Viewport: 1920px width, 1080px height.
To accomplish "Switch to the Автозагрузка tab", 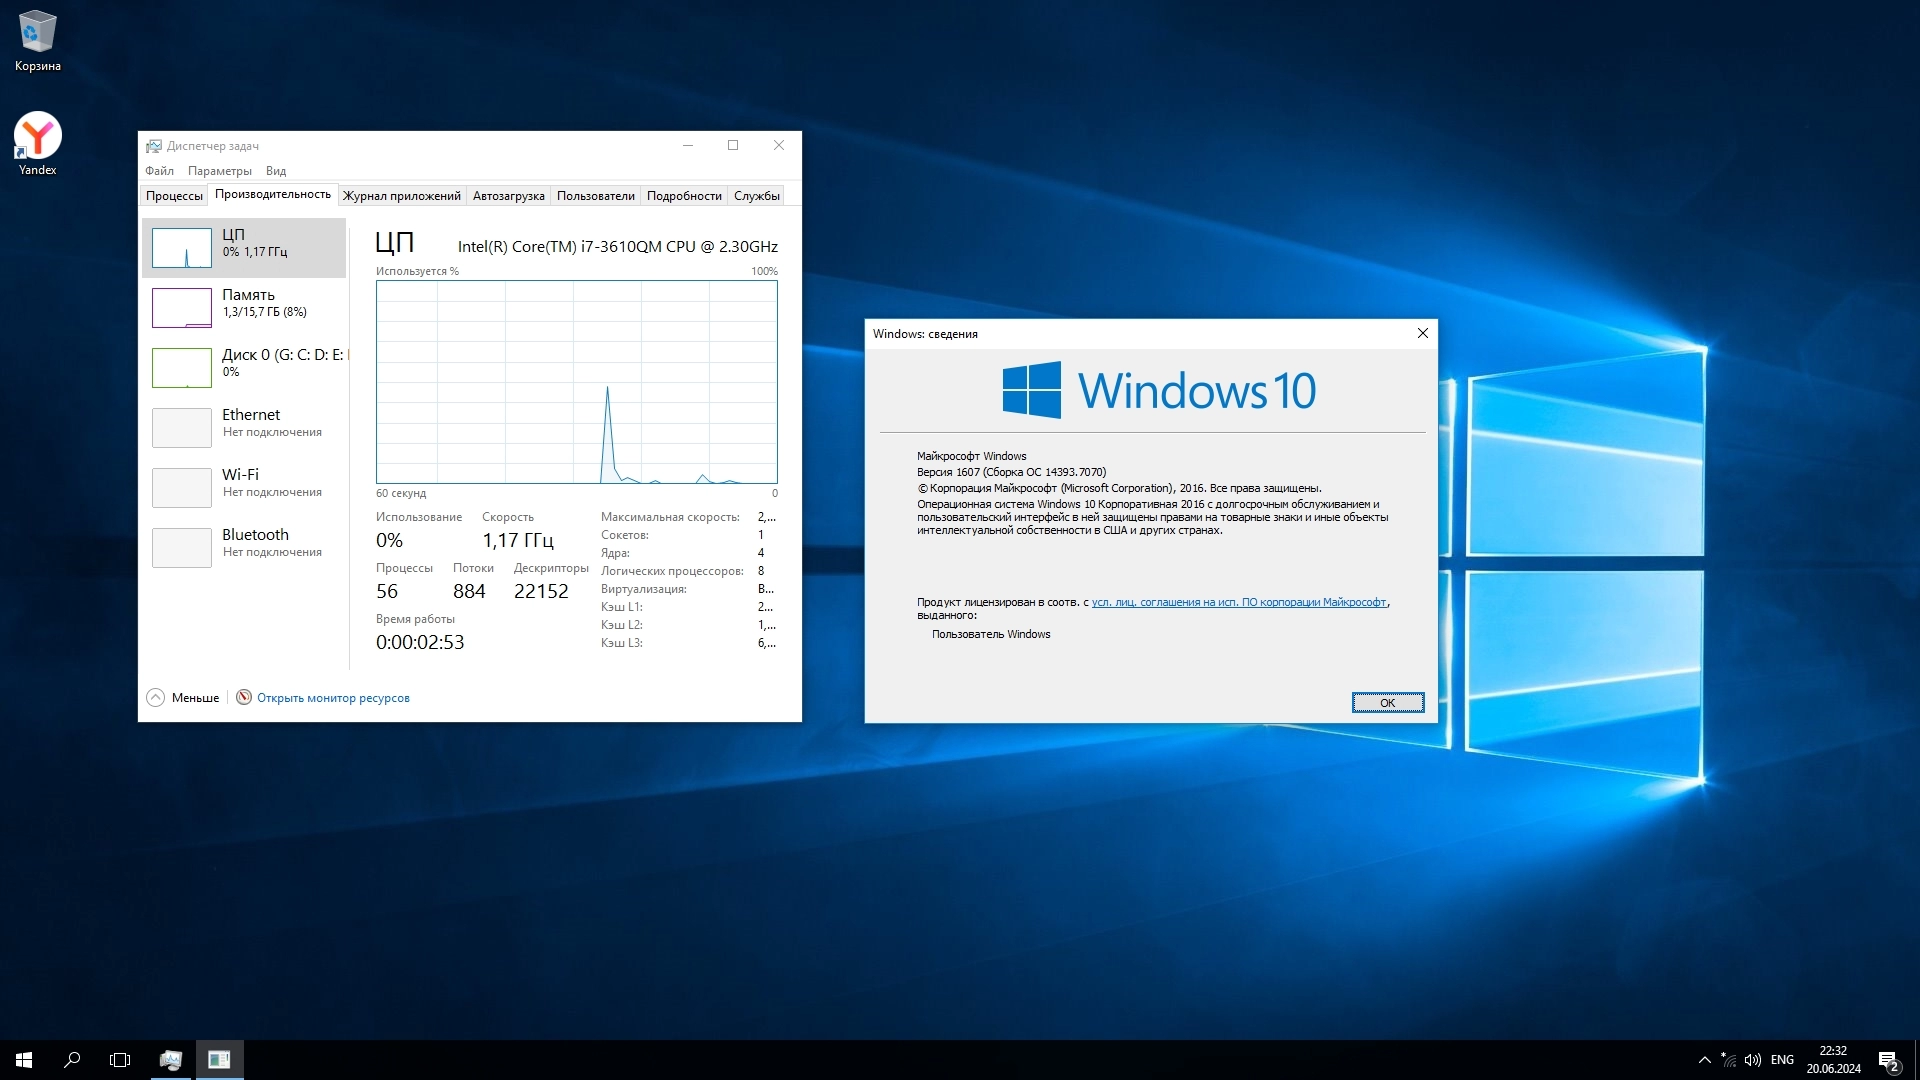I will (x=508, y=196).
